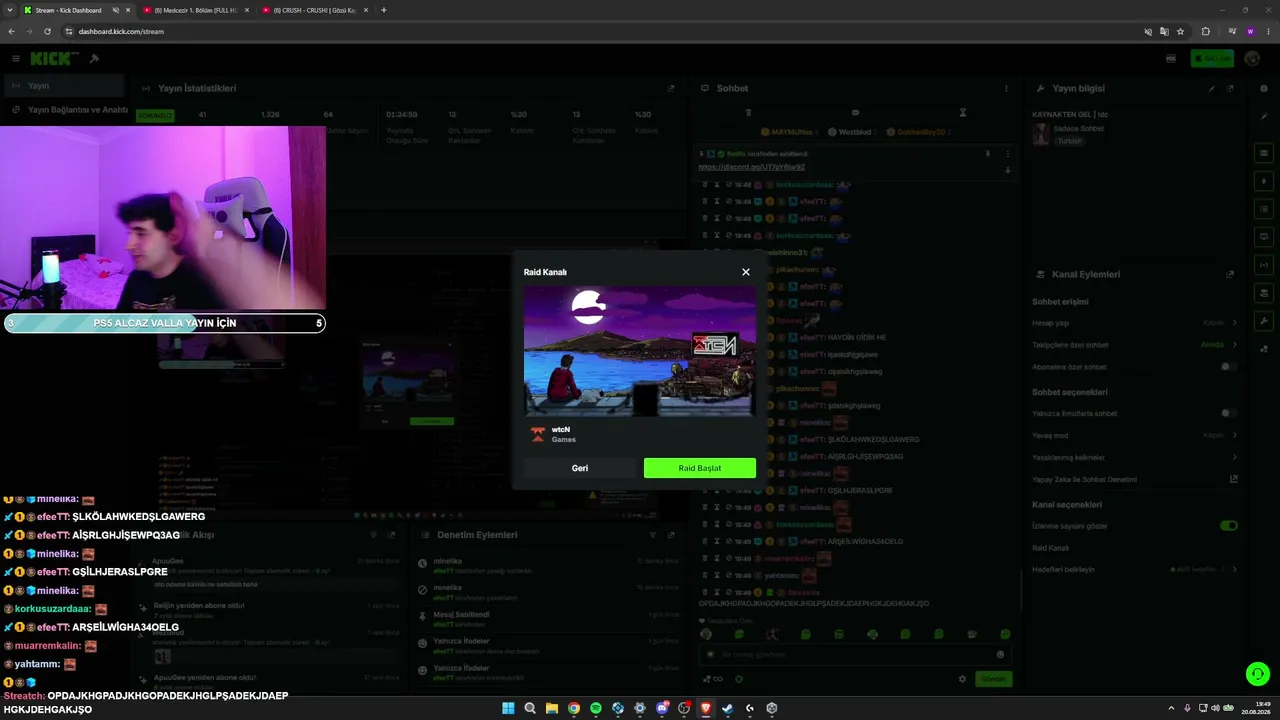Viewport: 1280px width, 720px height.
Task: Open the user avatar menu in Kick header
Action: click(x=1251, y=59)
